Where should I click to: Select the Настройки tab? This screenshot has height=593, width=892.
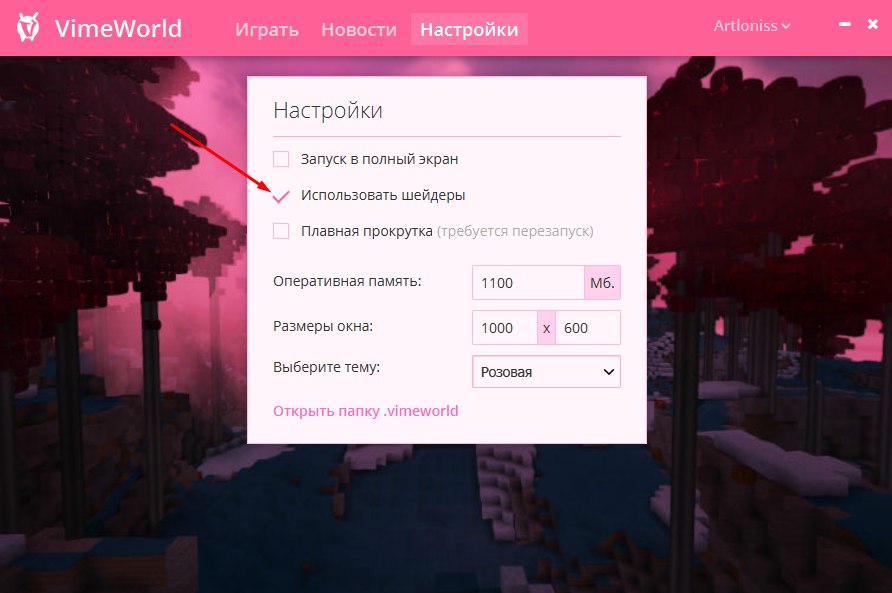[x=469, y=29]
